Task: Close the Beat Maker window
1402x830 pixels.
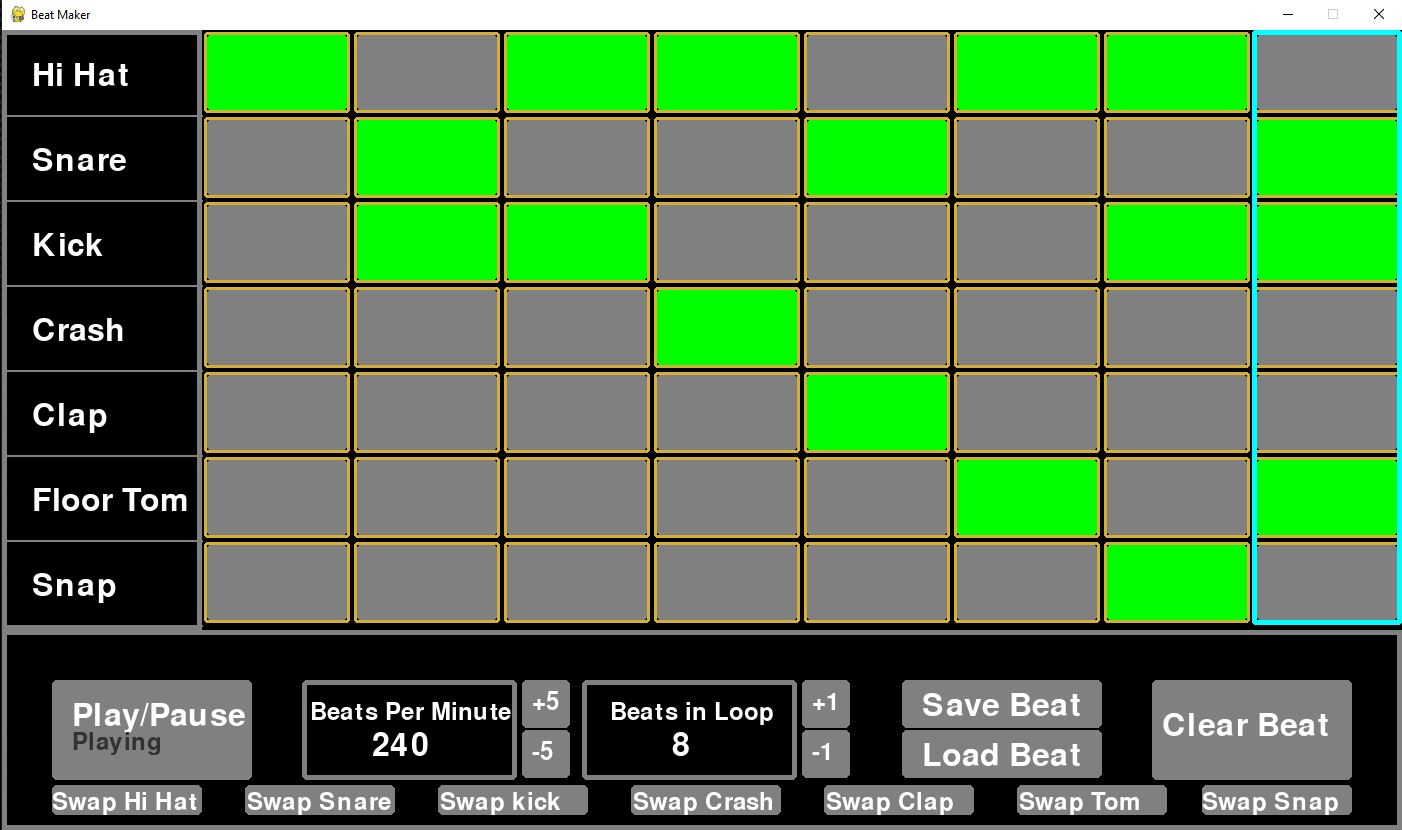Action: (1379, 14)
